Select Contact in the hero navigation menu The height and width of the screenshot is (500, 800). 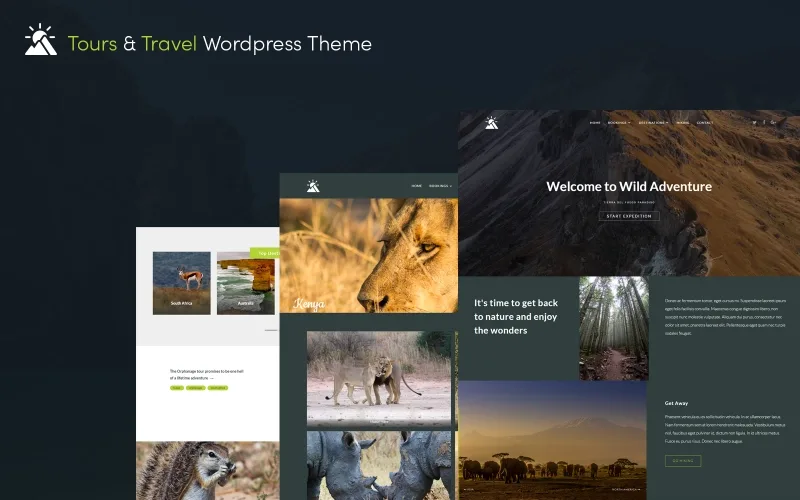click(705, 122)
